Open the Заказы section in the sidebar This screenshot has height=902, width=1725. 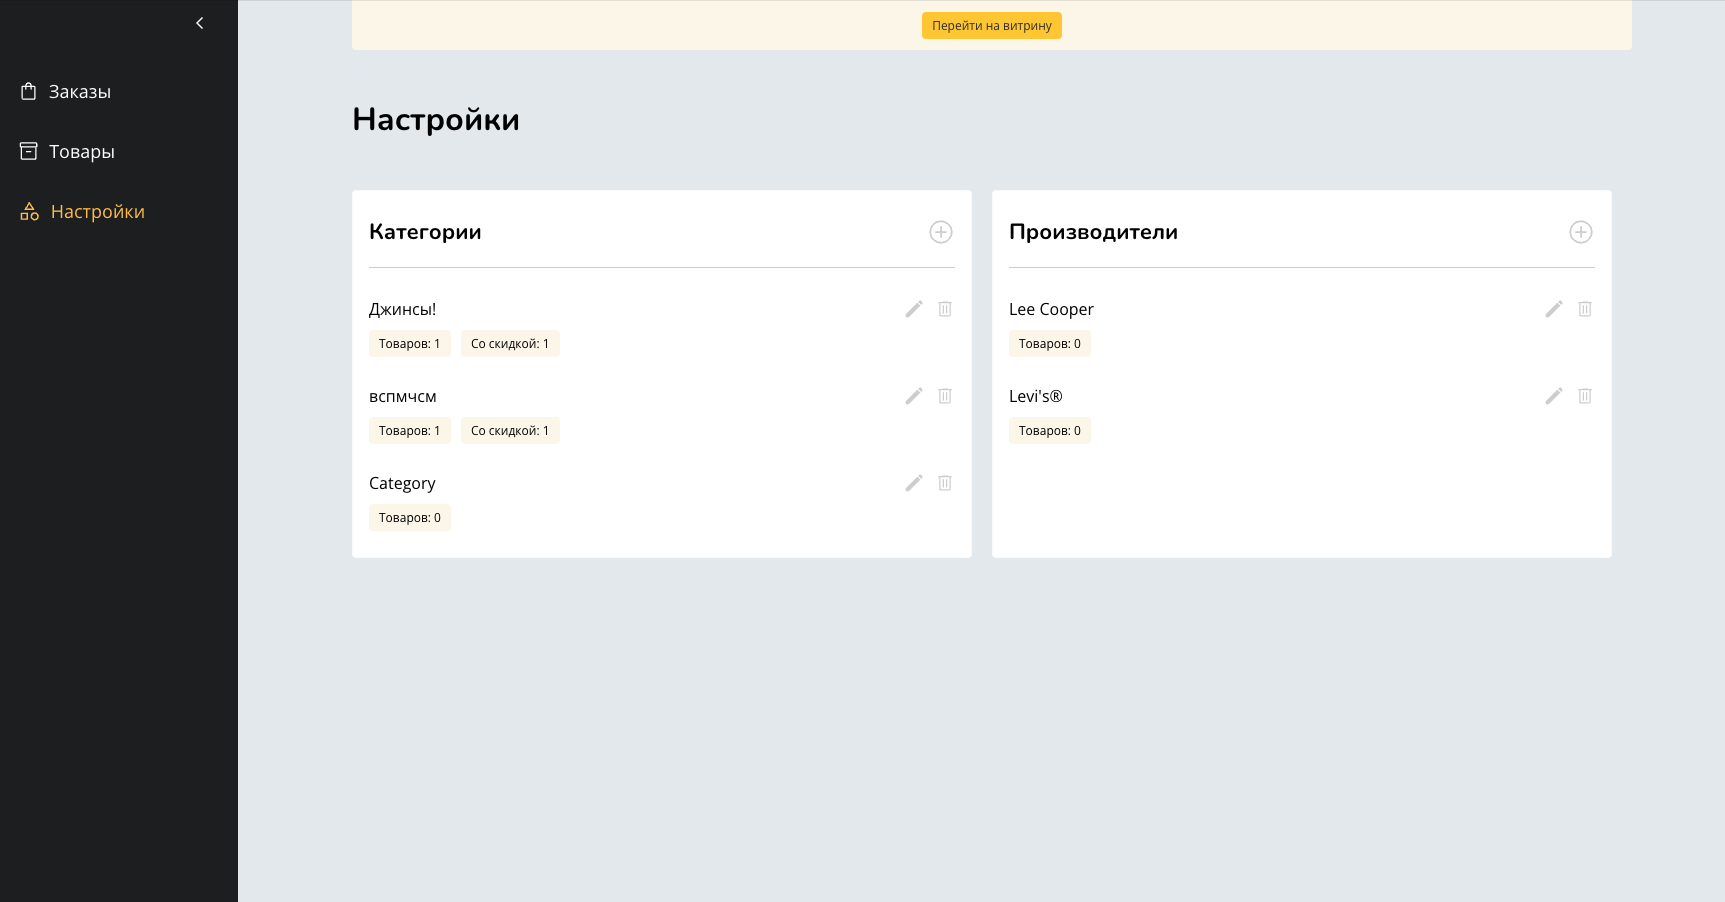(79, 91)
